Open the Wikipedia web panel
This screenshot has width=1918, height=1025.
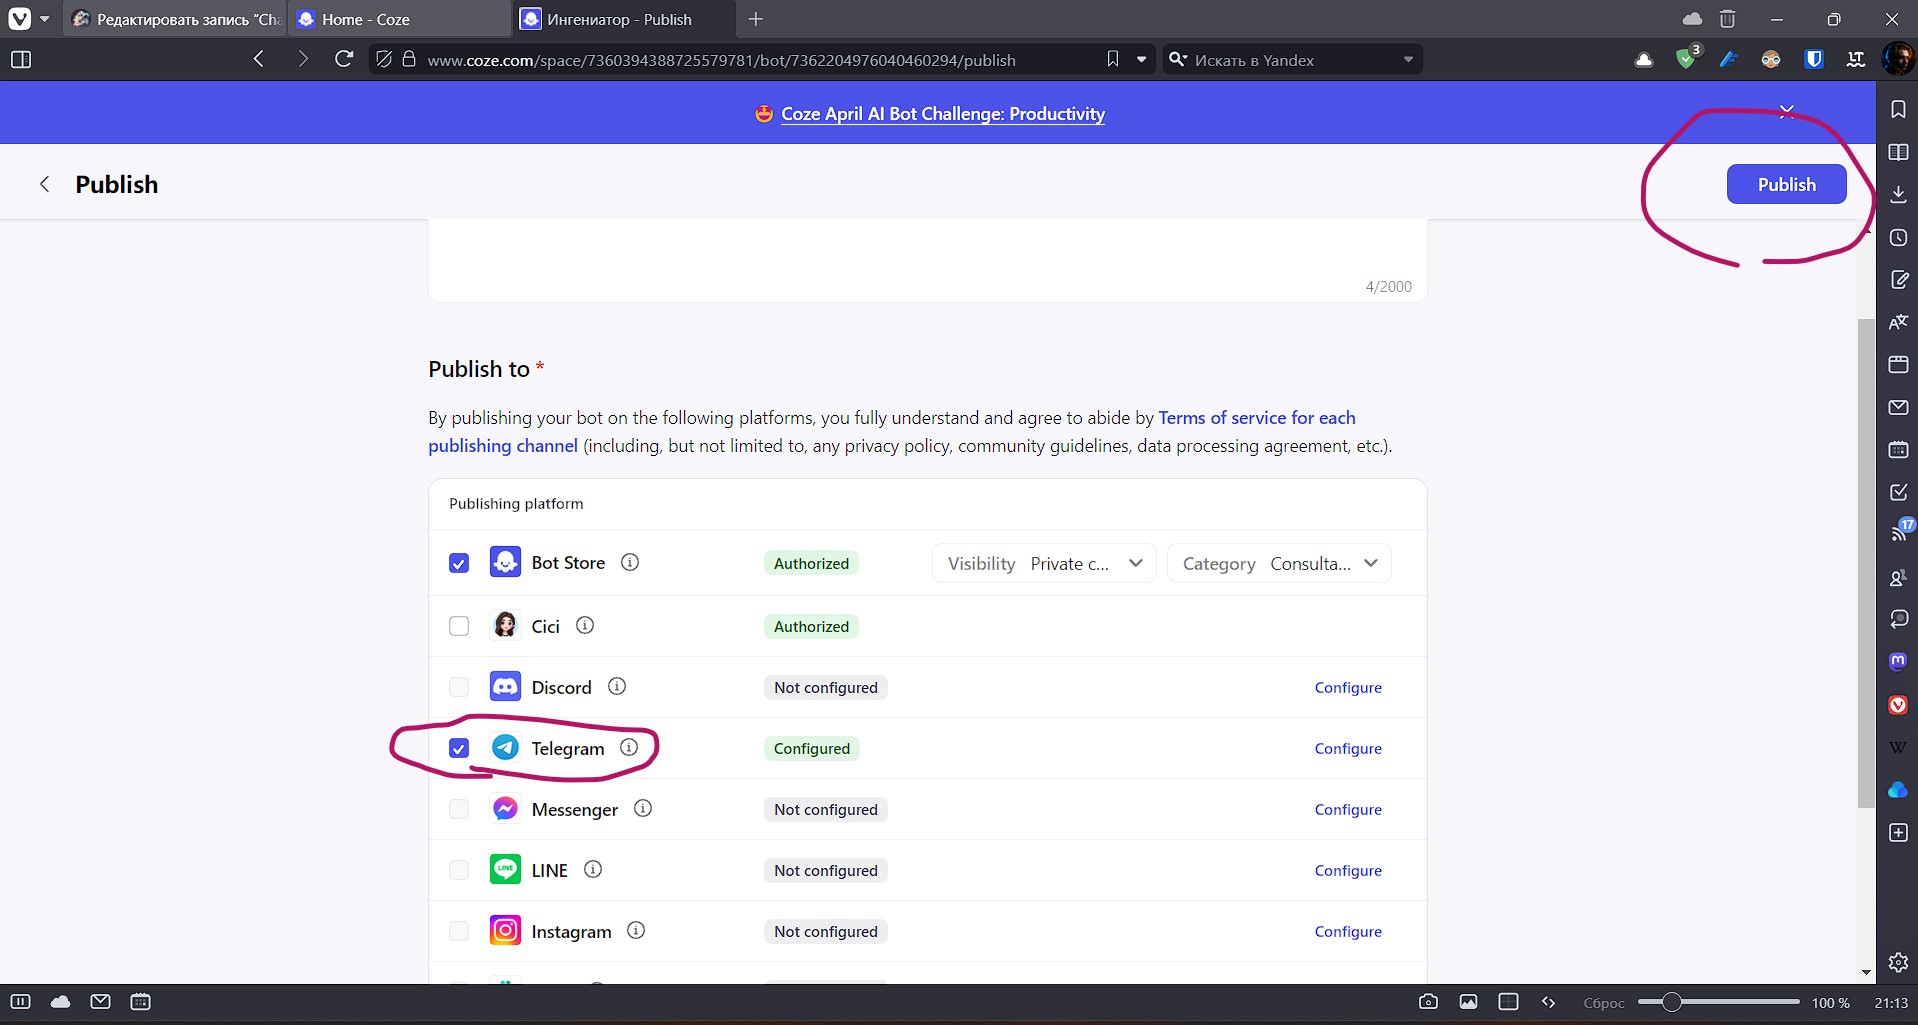pyautogui.click(x=1898, y=747)
